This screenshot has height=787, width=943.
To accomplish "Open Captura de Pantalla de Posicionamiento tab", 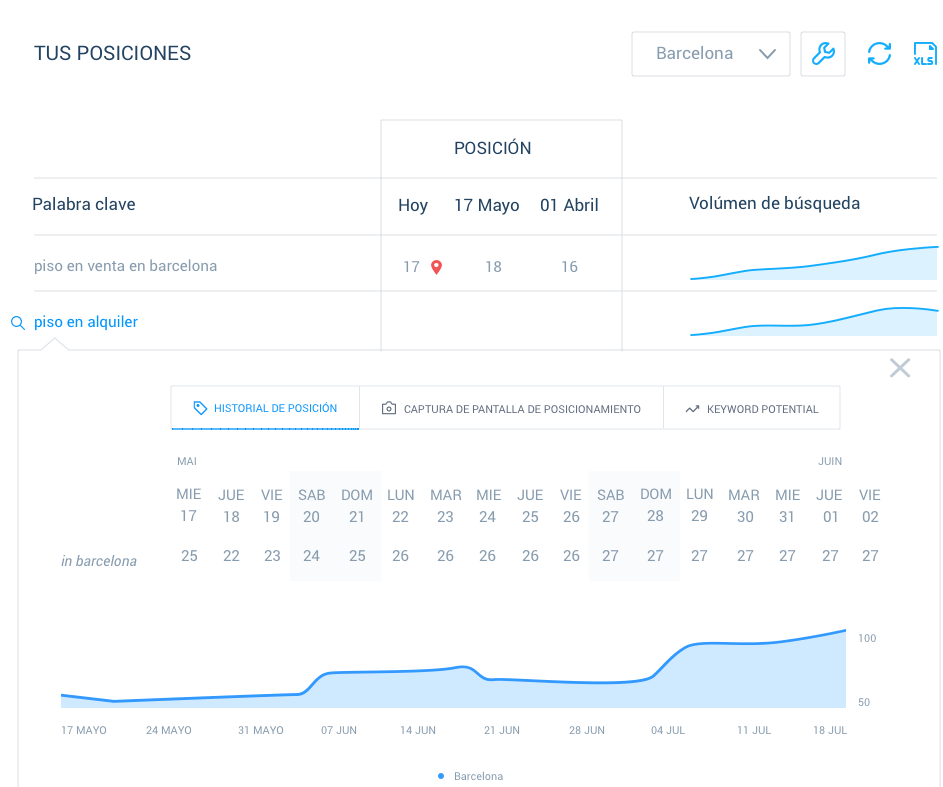I will tap(511, 408).
